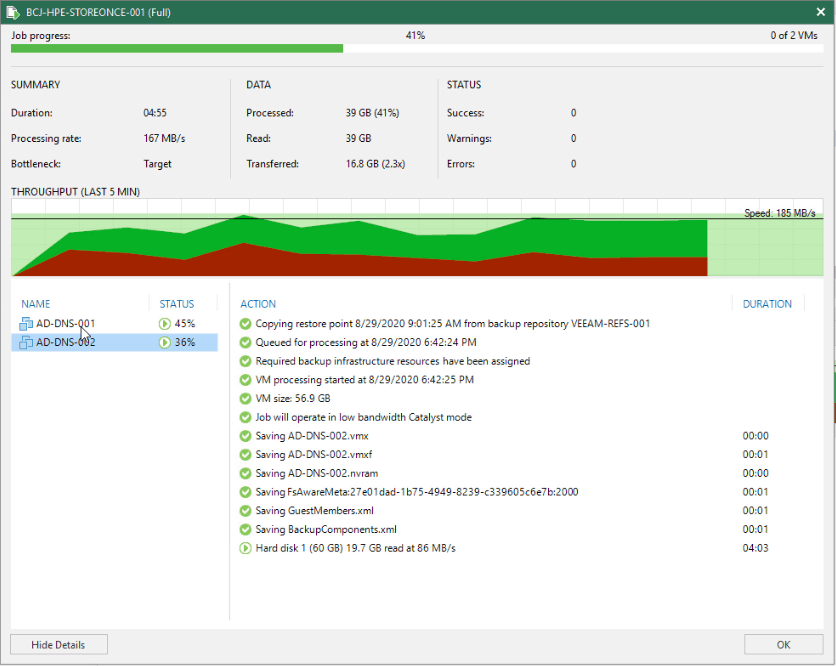The height and width of the screenshot is (666, 836).
Task: Click the VM icon next to AD-DNS-001
Action: click(26, 324)
